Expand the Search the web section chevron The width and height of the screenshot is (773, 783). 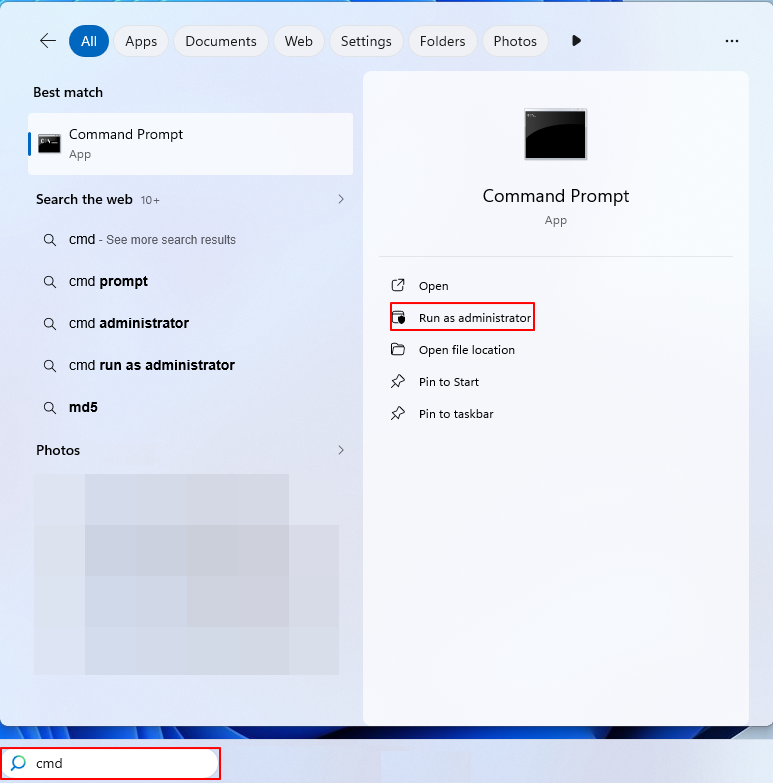[x=341, y=199]
